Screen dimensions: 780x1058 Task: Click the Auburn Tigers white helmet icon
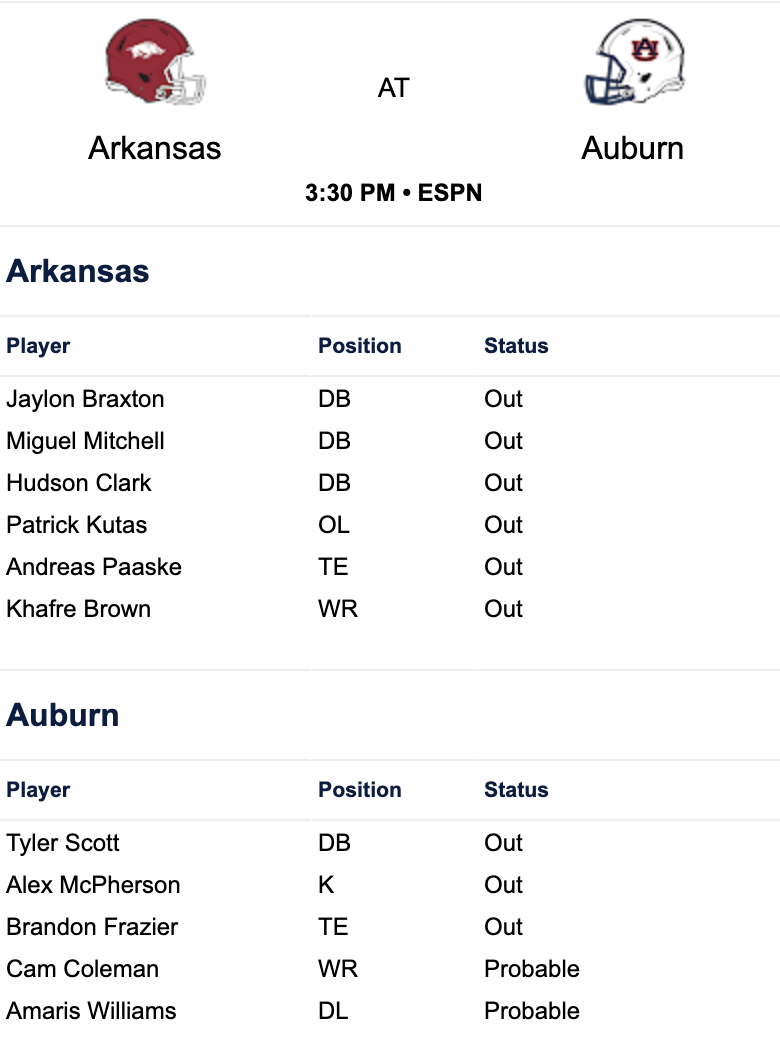[x=634, y=62]
